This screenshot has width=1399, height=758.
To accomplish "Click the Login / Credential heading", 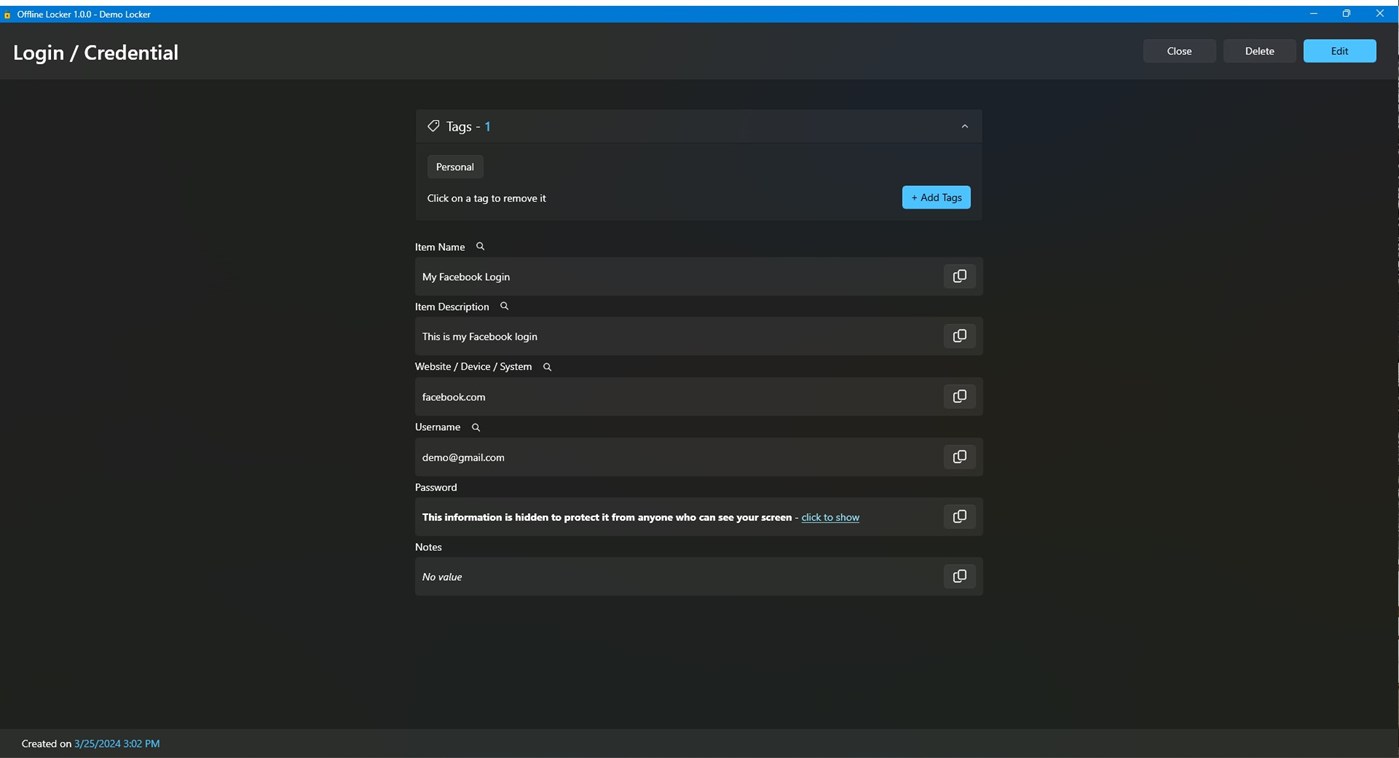I will pyautogui.click(x=95, y=53).
